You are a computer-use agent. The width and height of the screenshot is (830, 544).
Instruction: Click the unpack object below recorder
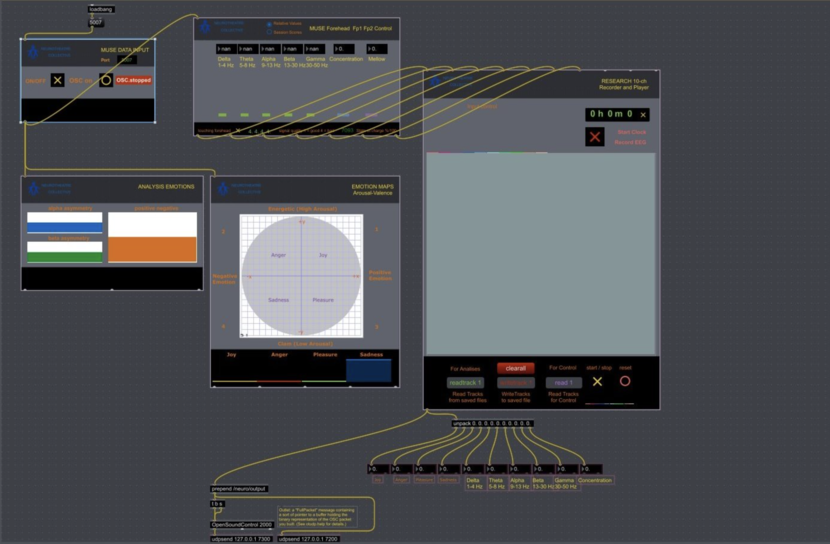coord(491,423)
